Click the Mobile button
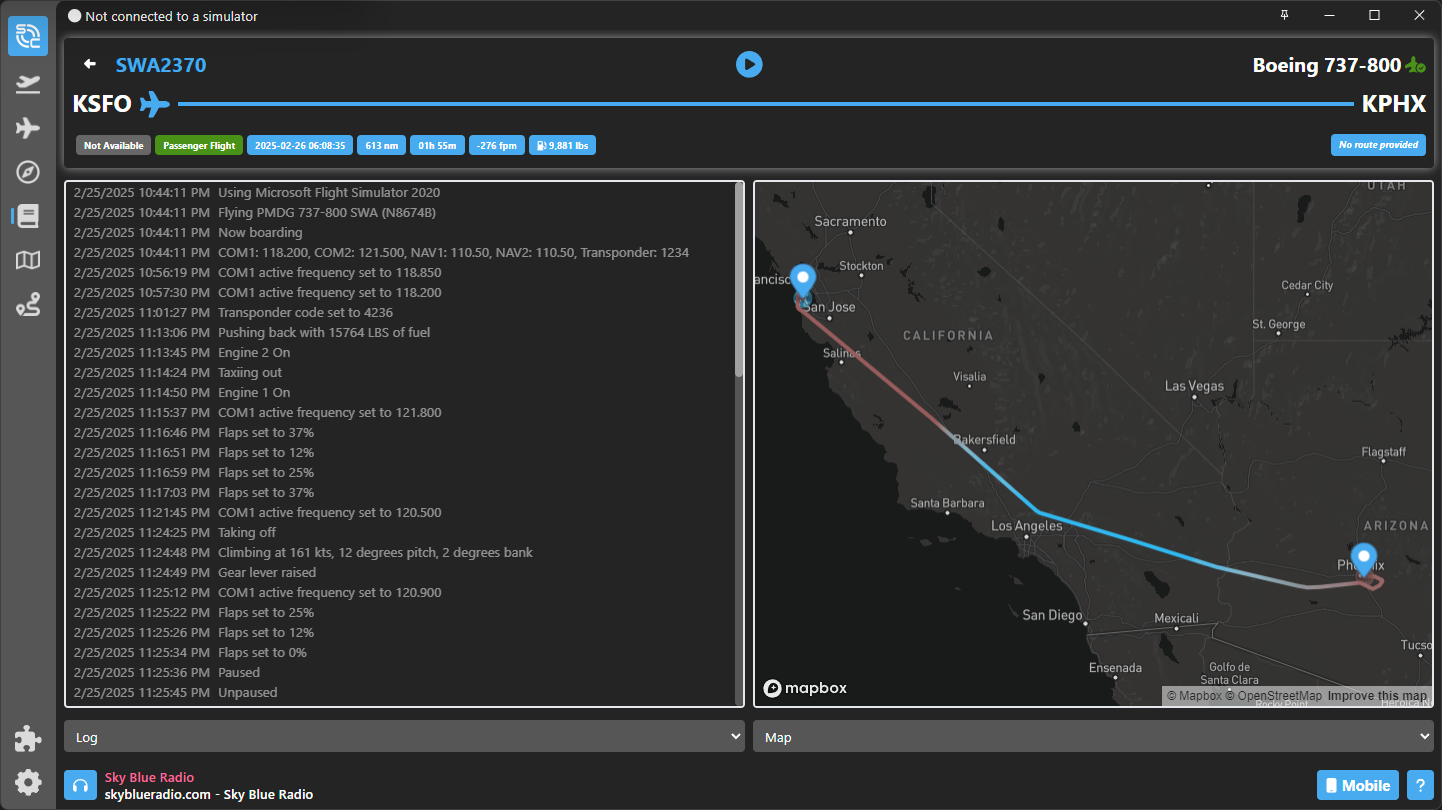The width and height of the screenshot is (1442, 810). [1357, 785]
